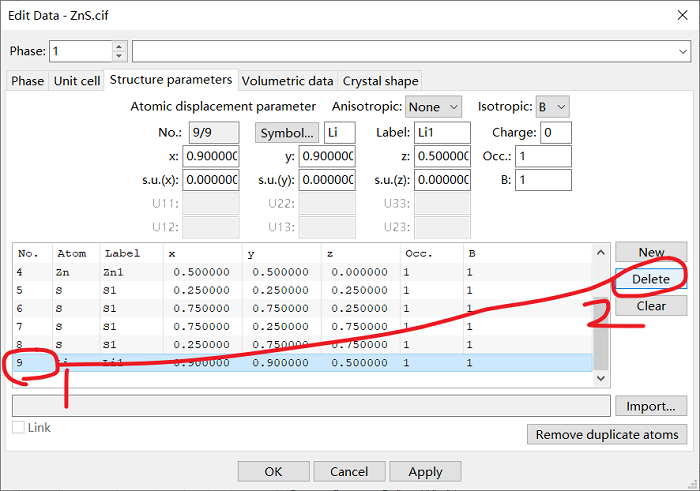Click the Symbol... button
The height and width of the screenshot is (491, 700).
coord(288,133)
